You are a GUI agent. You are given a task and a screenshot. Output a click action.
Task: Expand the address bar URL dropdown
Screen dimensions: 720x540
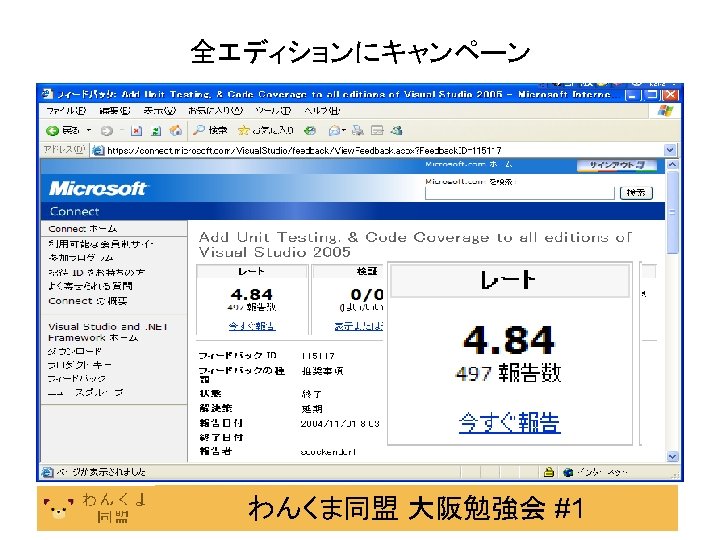(x=670, y=150)
